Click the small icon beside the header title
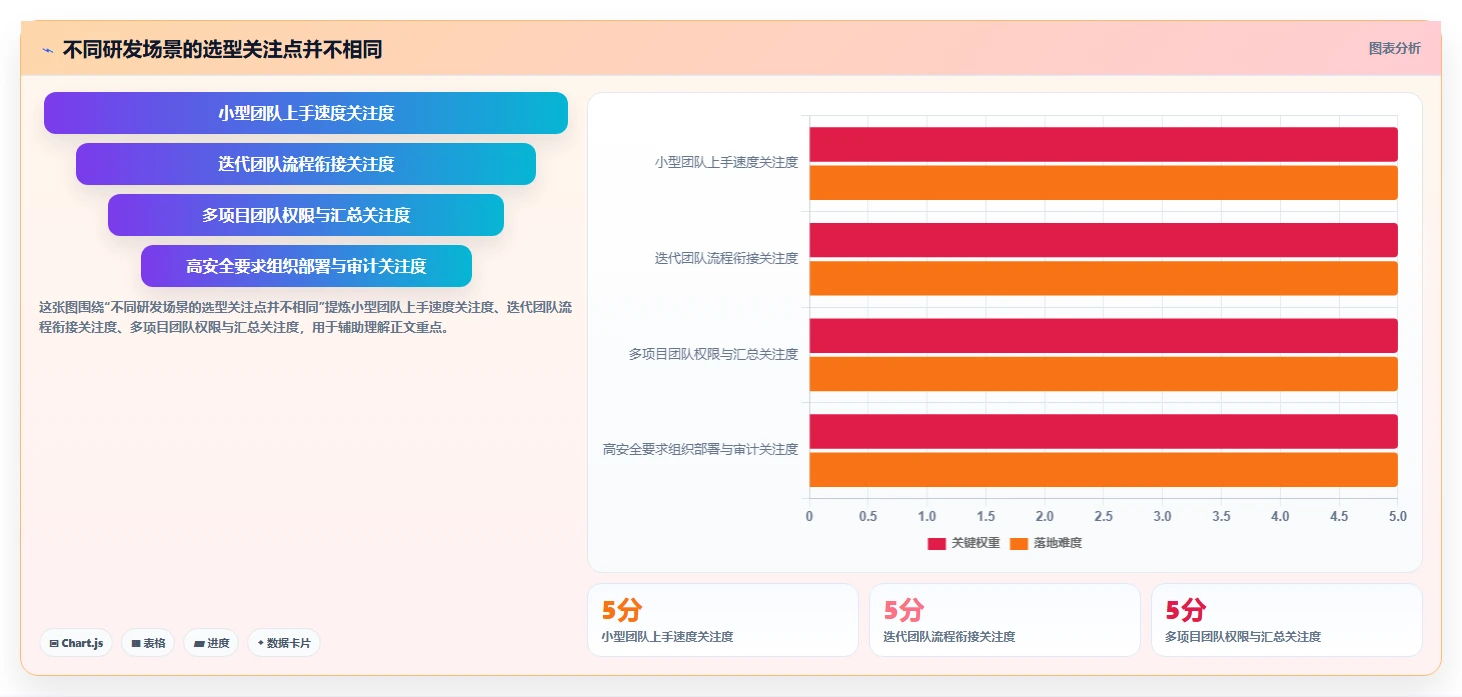This screenshot has height=697, width=1462. pos(47,50)
